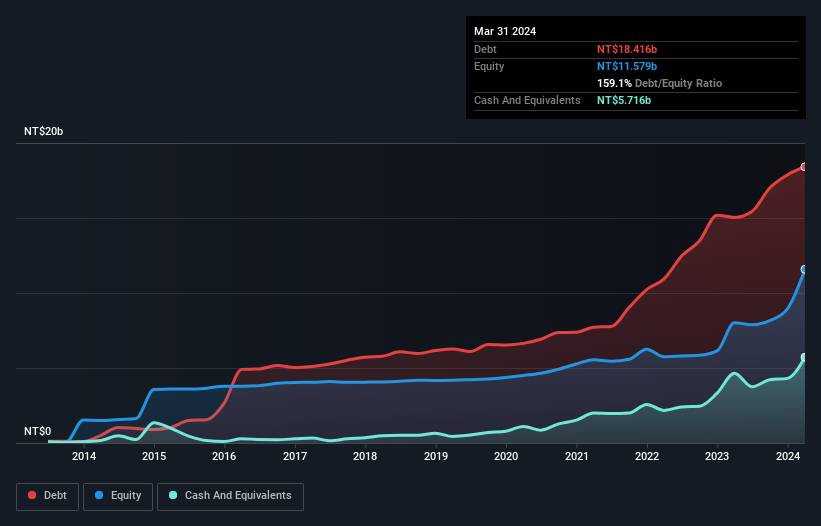Click the Mar 31 2024 tooltip date
Screen dimensions: 821x526
[x=505, y=31]
